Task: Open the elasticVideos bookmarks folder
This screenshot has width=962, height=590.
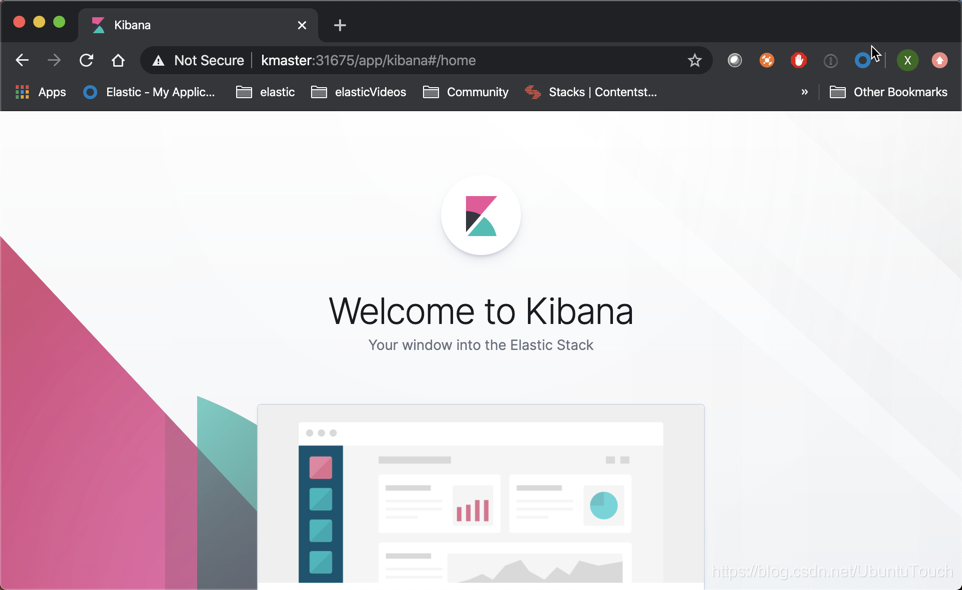Action: 359,92
